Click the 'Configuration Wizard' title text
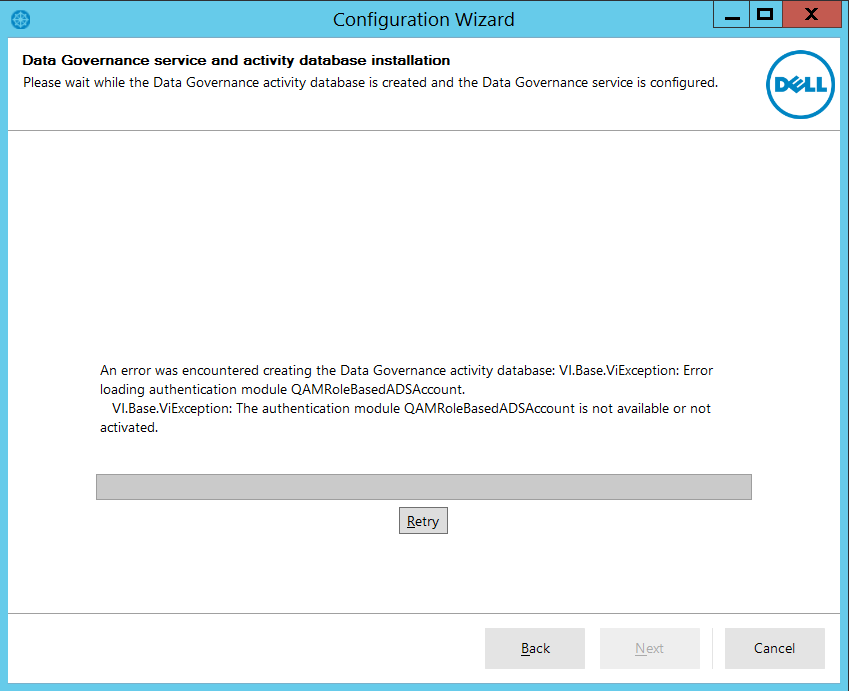This screenshot has height=691, width=851. tap(423, 20)
